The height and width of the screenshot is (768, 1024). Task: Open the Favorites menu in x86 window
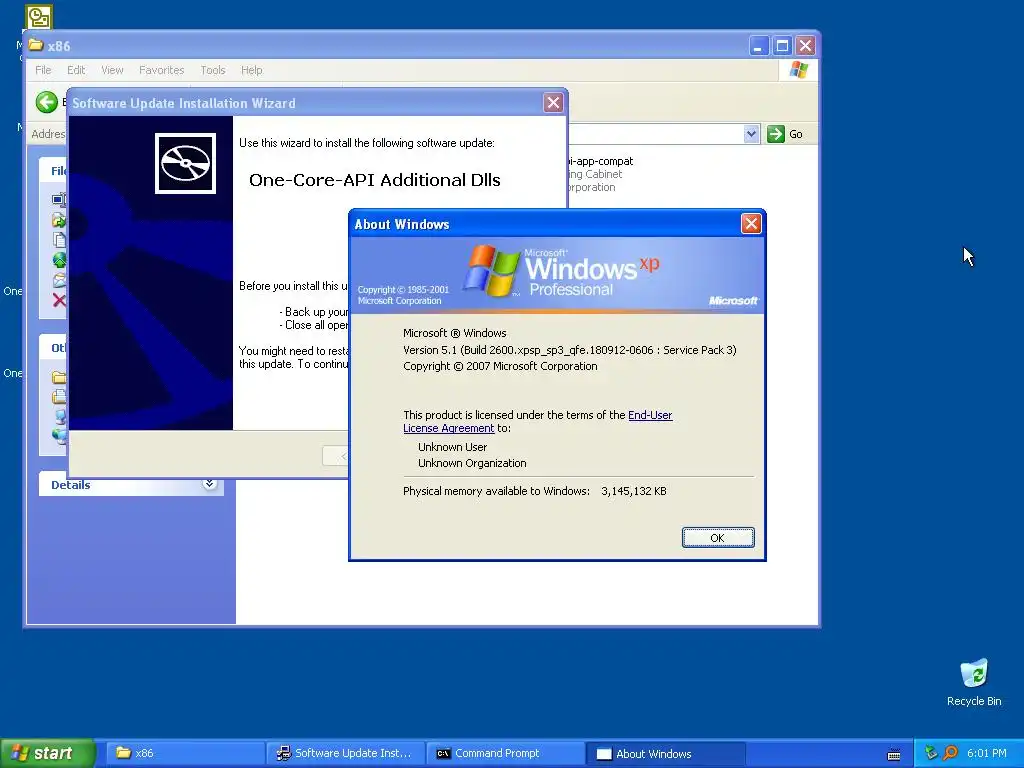[x=161, y=70]
